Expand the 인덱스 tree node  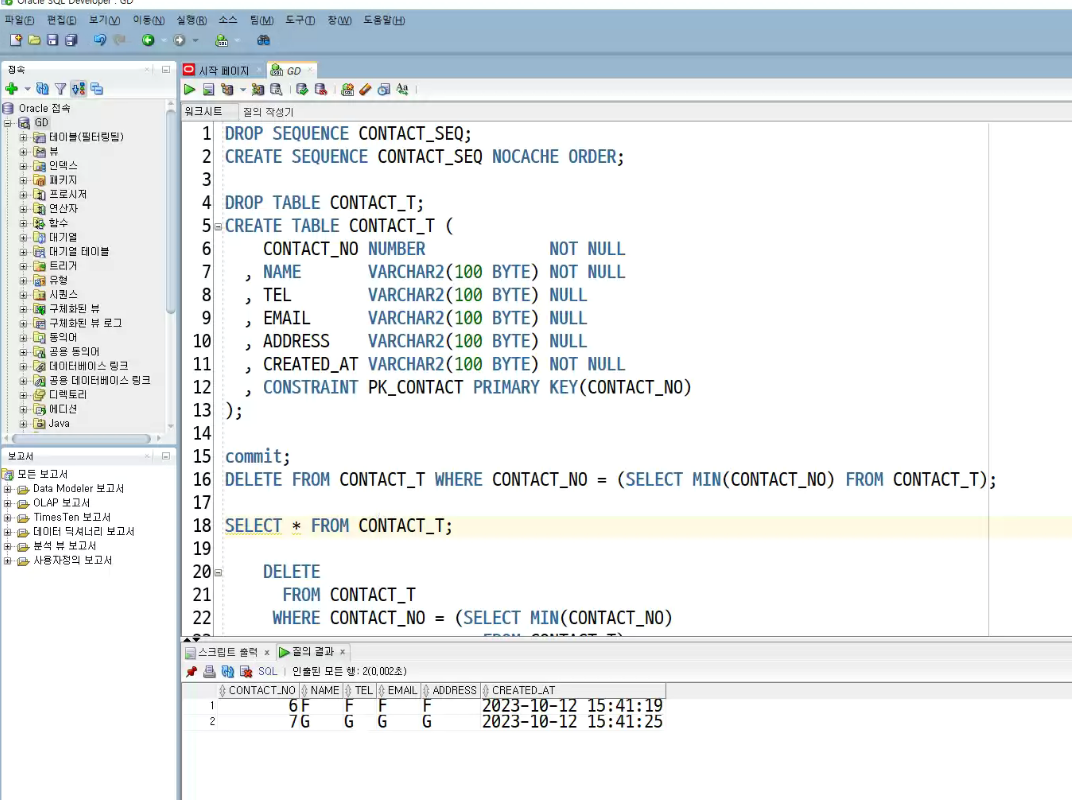[x=23, y=166]
